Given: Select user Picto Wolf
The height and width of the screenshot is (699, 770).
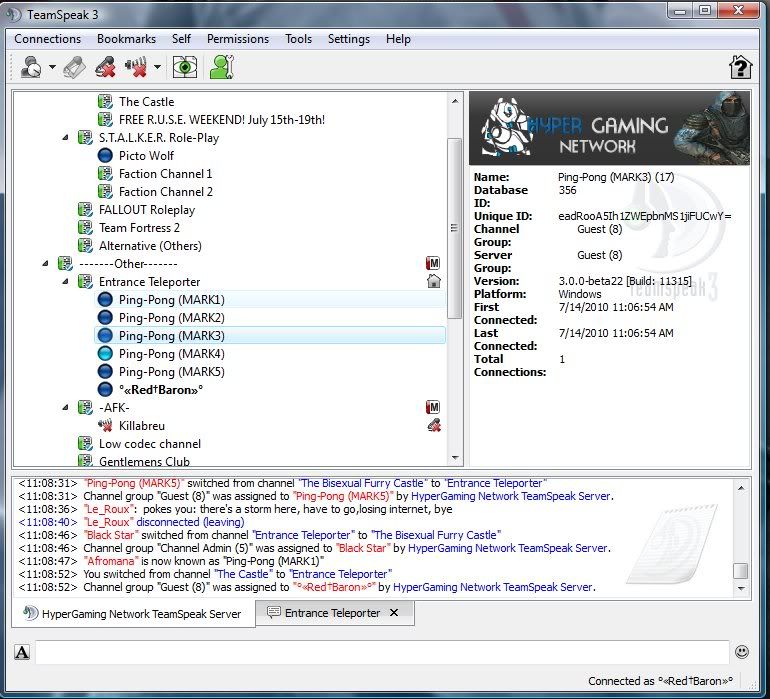Looking at the screenshot, I should [x=146, y=156].
